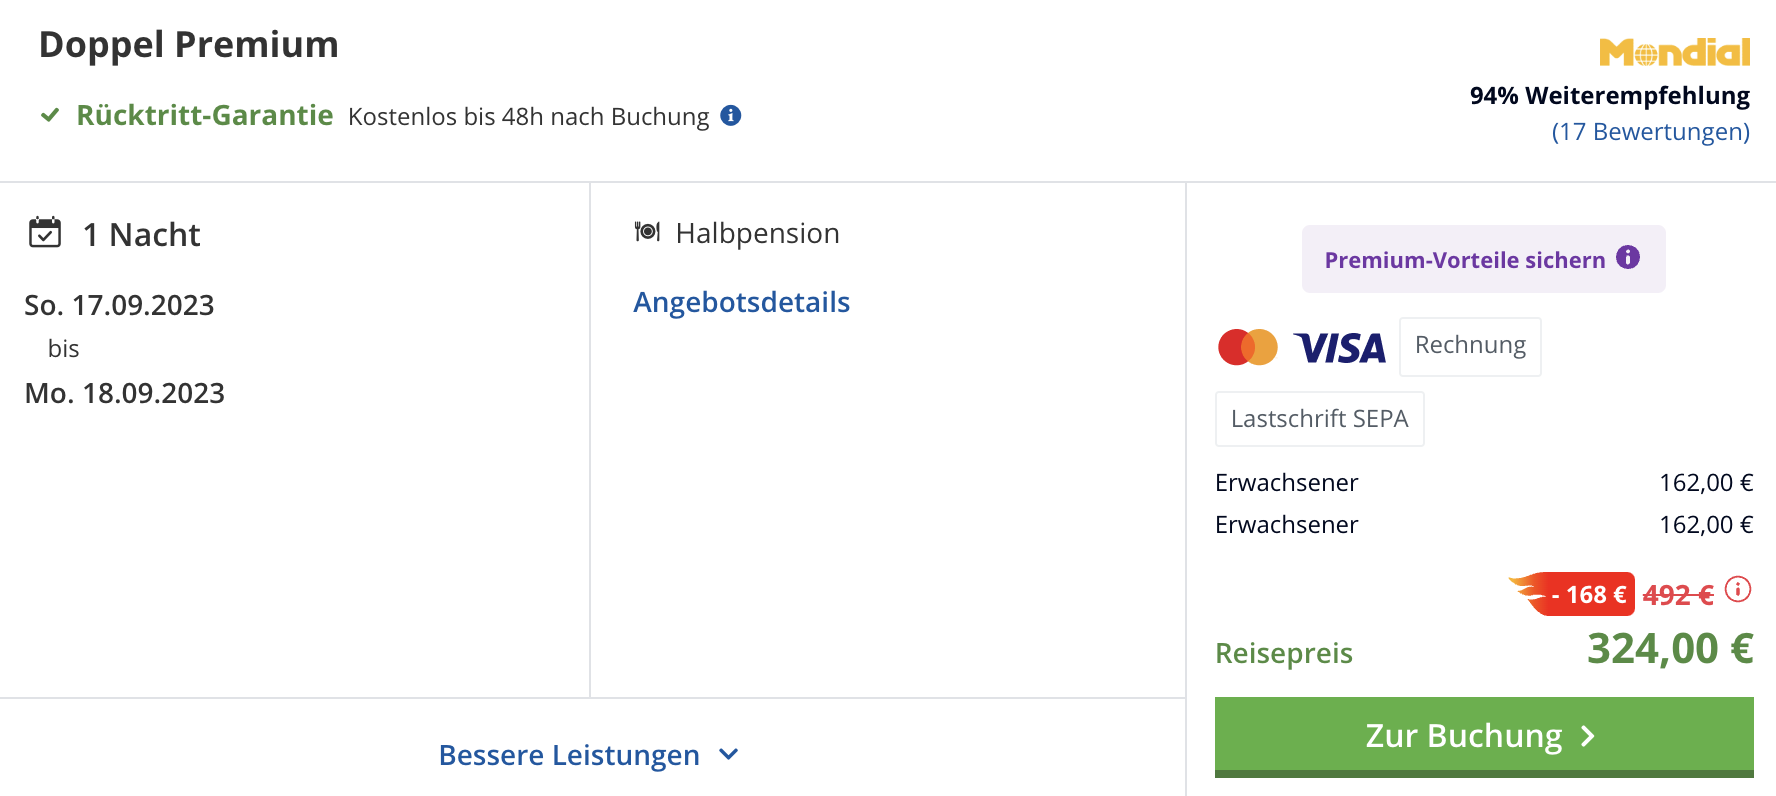Screen dimensions: 1776x796
Task: Click the info icon beside Rücktritt-Garantie text
Action: [731, 116]
